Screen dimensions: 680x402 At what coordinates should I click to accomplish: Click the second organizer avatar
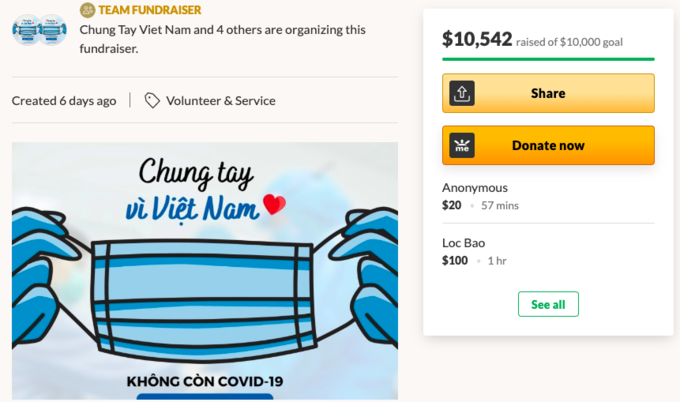53,30
